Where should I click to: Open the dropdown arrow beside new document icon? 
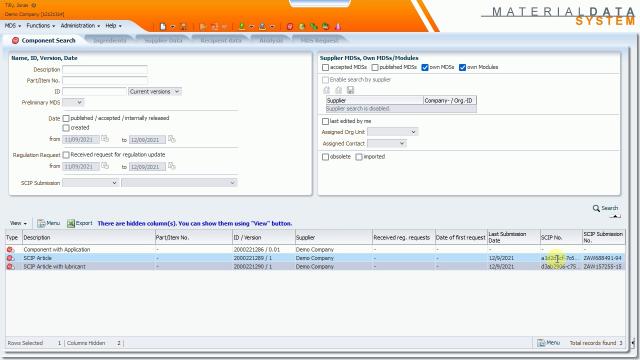coord(173,27)
